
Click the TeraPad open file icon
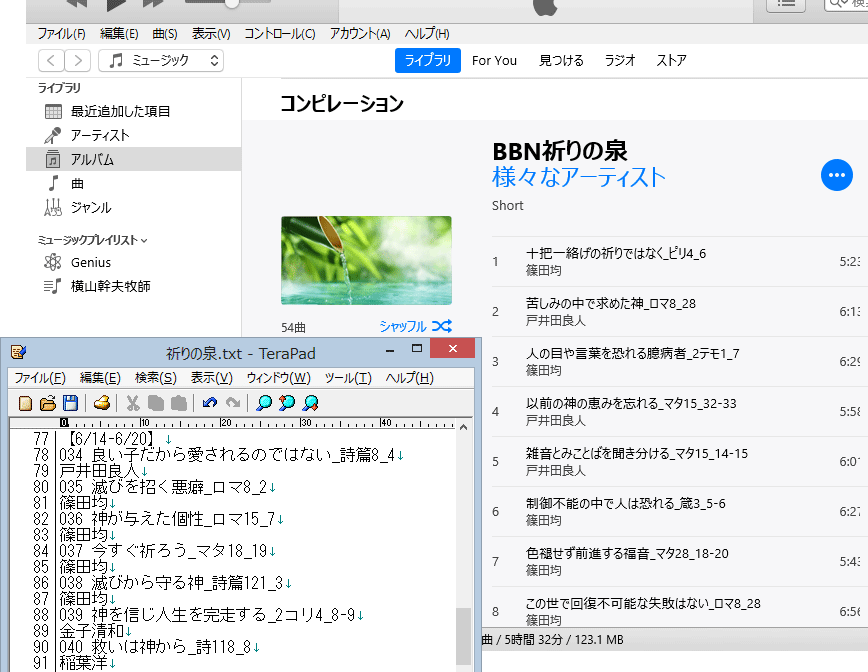(48, 403)
